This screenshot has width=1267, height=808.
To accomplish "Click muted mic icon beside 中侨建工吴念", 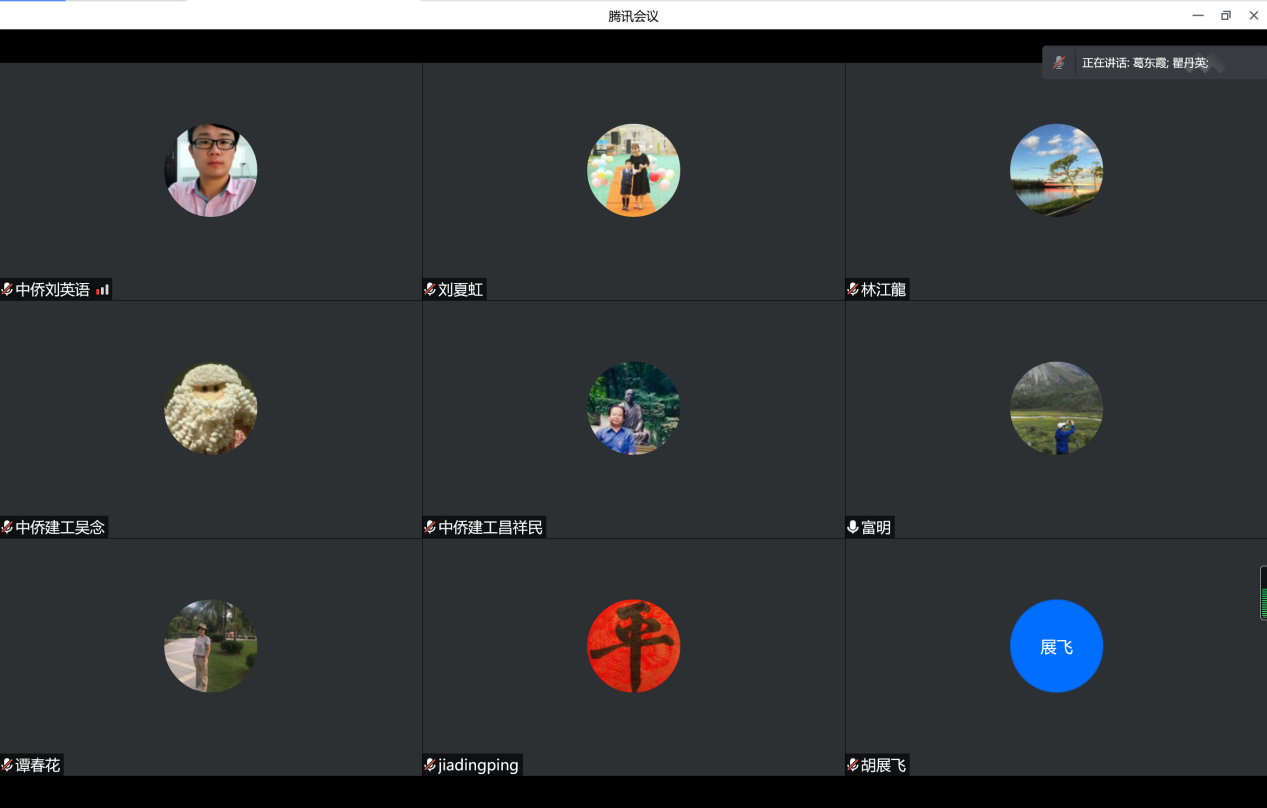I will 7,527.
